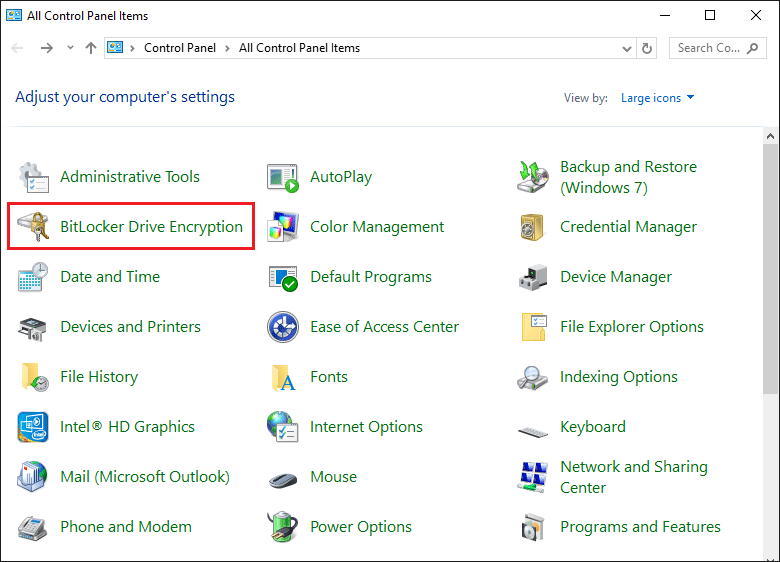Click the Search Control Panel field
This screenshot has height=562, width=780.
[x=717, y=48]
